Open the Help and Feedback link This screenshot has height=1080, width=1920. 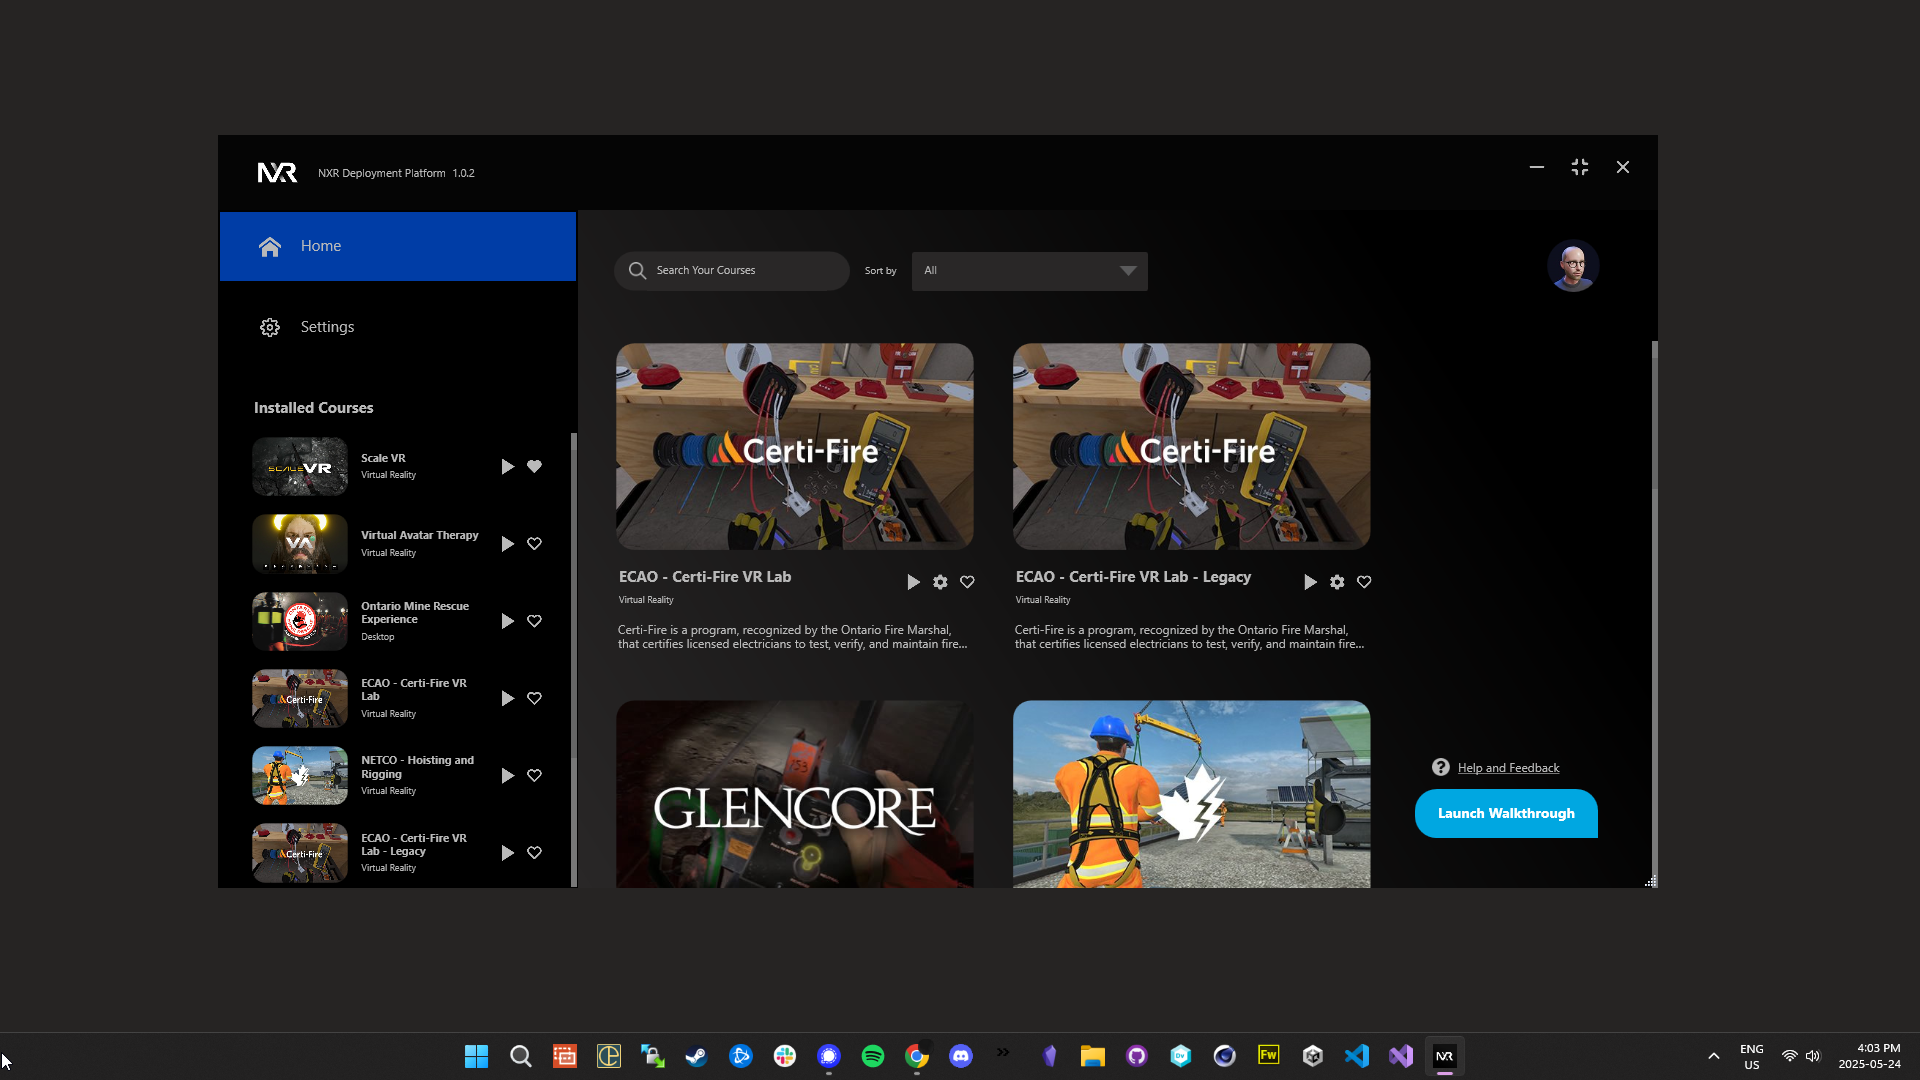(1508, 768)
